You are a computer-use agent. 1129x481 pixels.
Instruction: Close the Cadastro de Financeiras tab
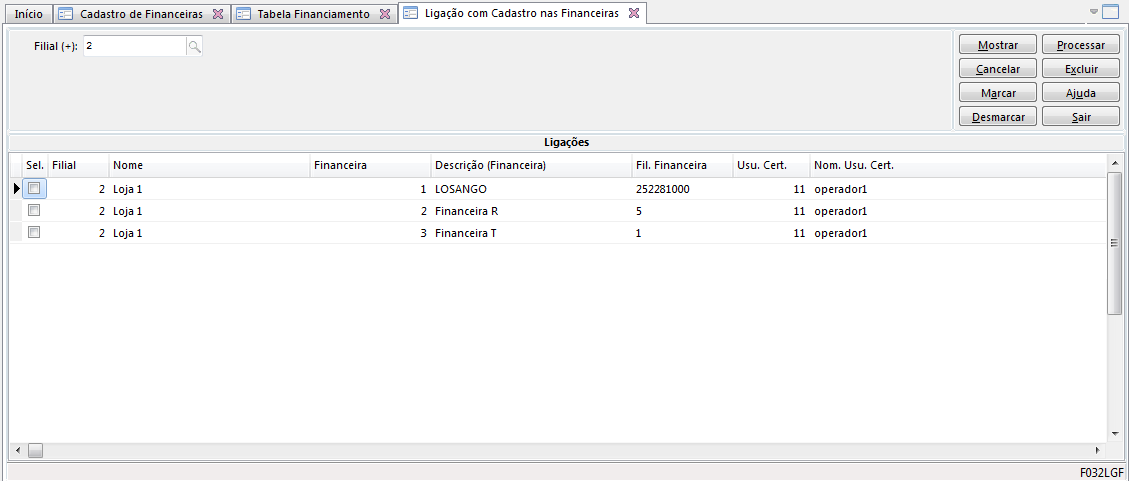tap(218, 14)
